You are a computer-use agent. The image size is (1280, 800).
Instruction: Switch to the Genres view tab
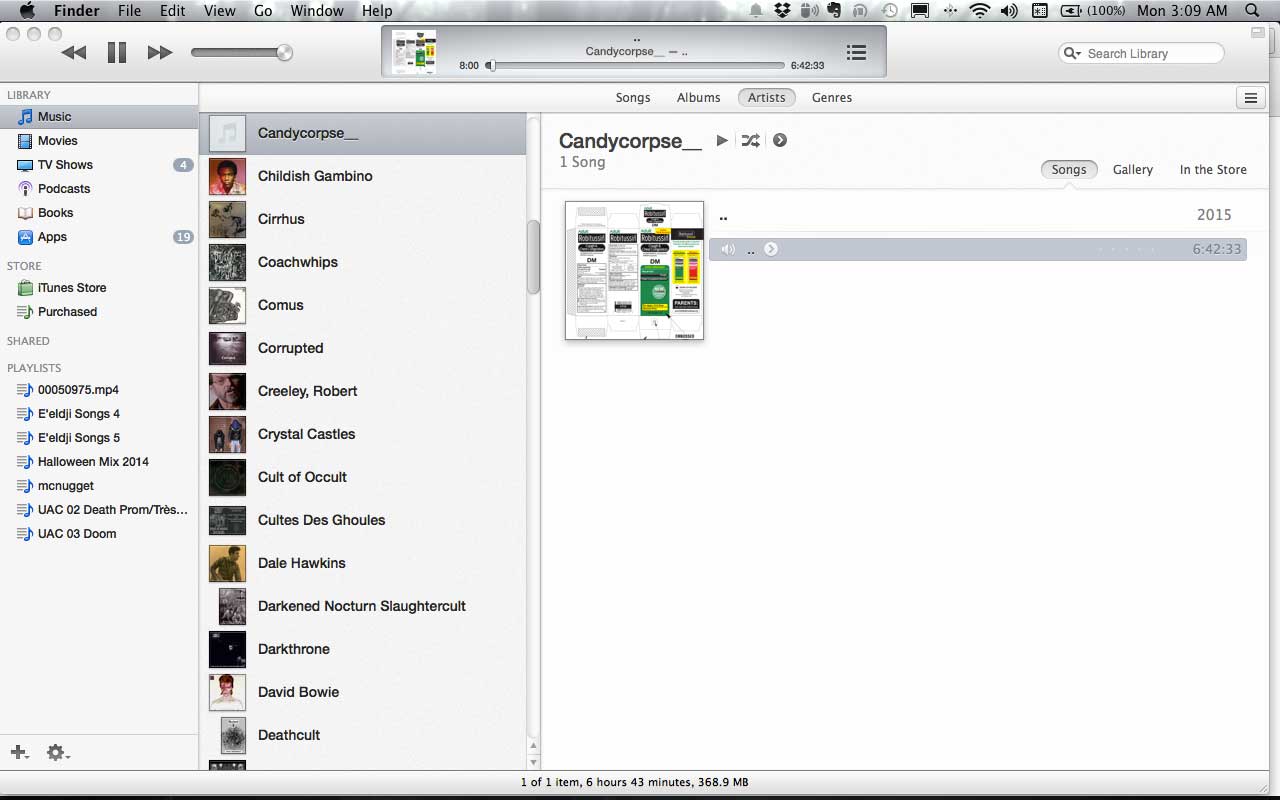point(832,97)
